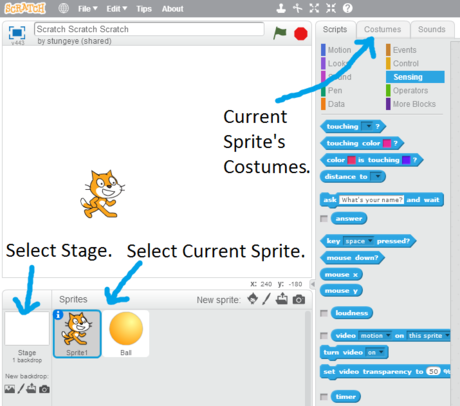The width and height of the screenshot is (460, 406).
Task: Collapse the stage pane with the small arrow
Action: pyautogui.click(x=312, y=284)
